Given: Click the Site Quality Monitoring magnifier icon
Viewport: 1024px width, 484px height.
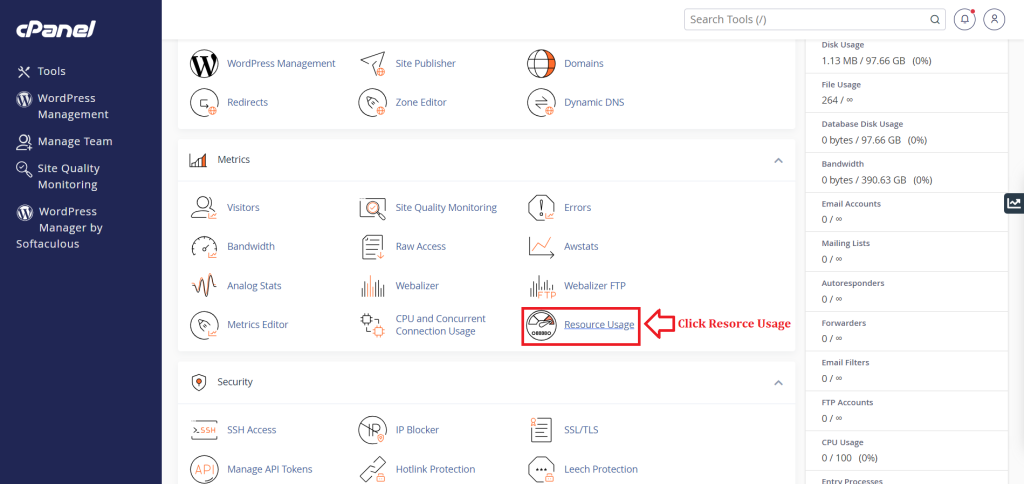Looking at the screenshot, I should point(373,208).
